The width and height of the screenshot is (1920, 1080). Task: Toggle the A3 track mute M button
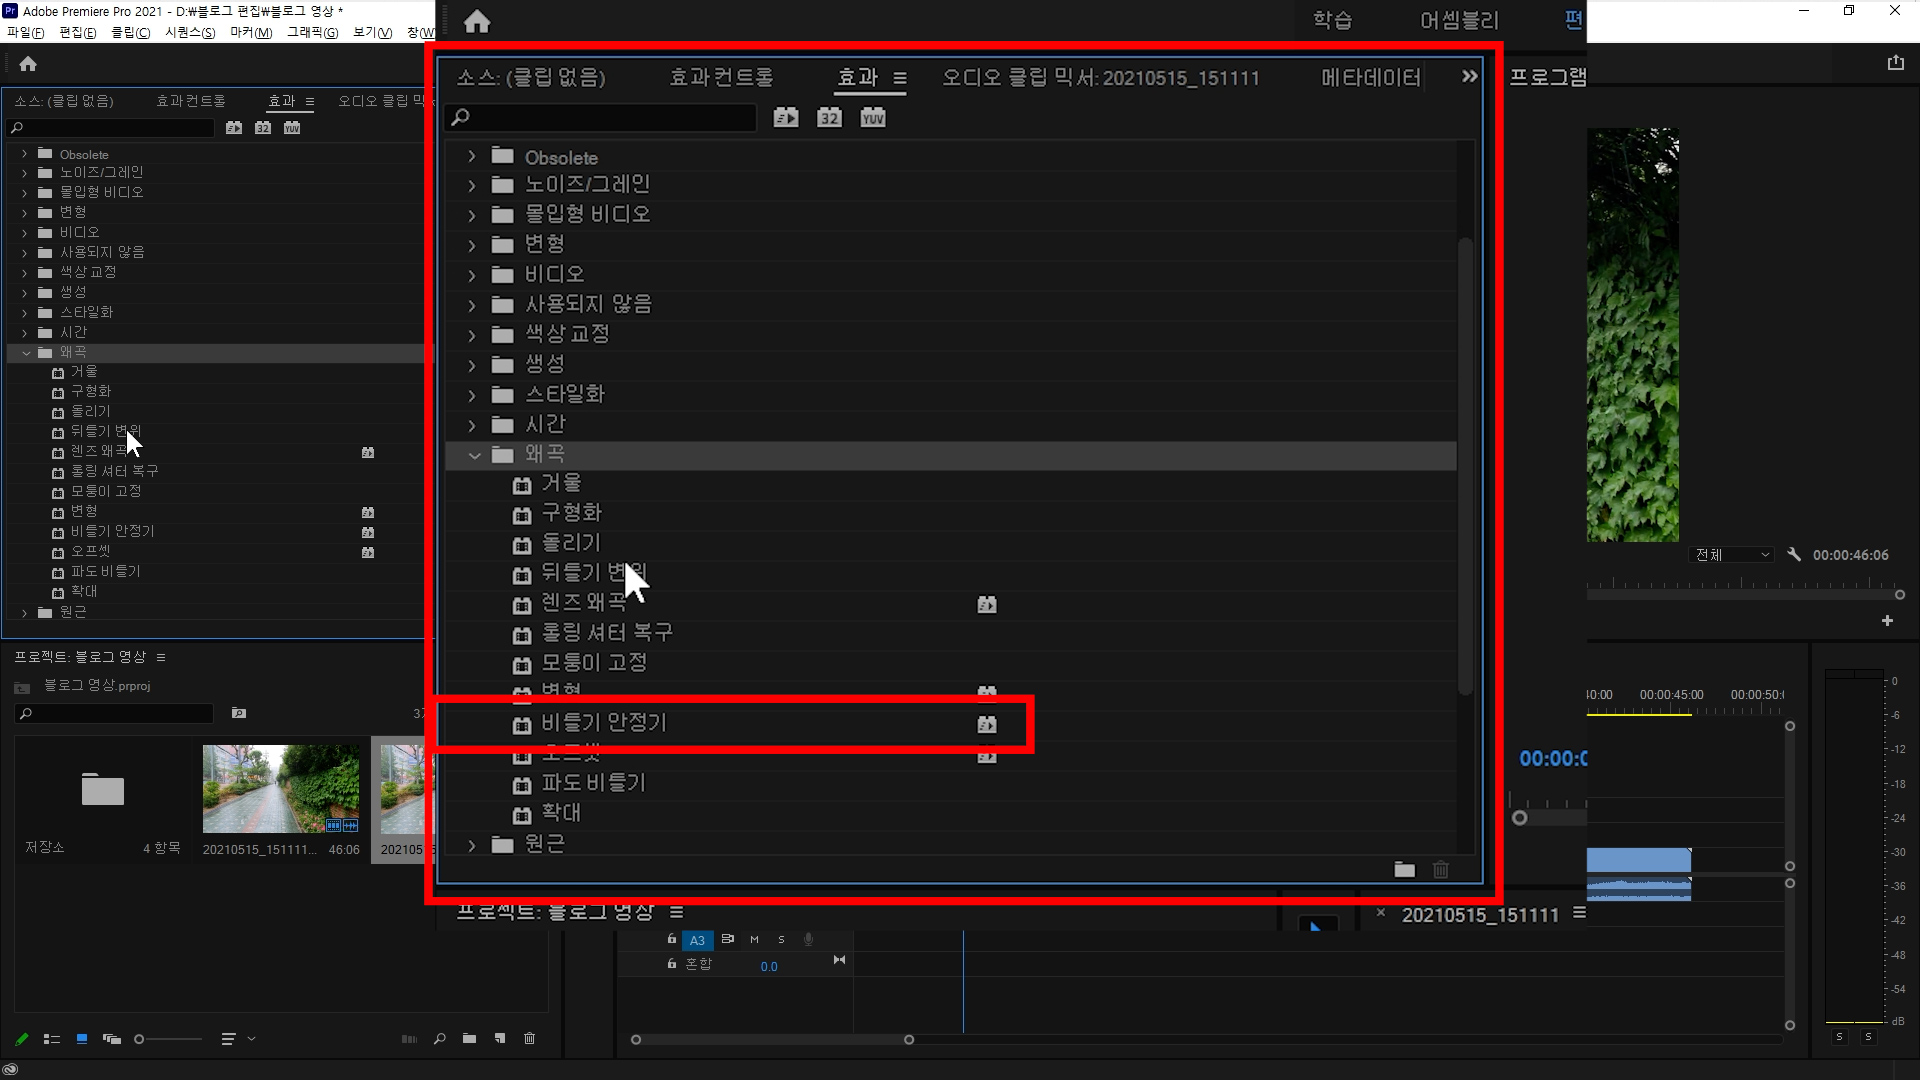[x=754, y=940]
